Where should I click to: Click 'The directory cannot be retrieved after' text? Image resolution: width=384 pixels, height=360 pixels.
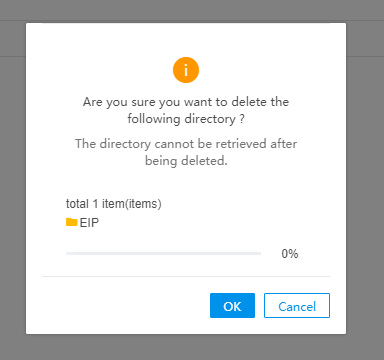click(x=186, y=144)
